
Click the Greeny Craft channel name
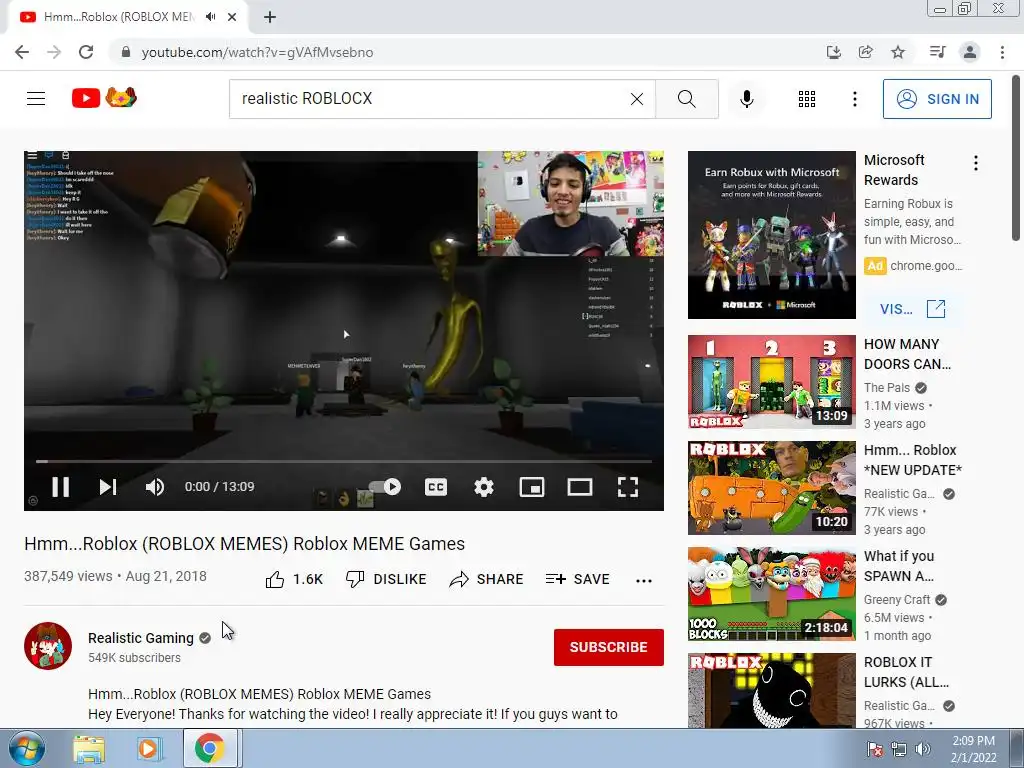[897, 600]
